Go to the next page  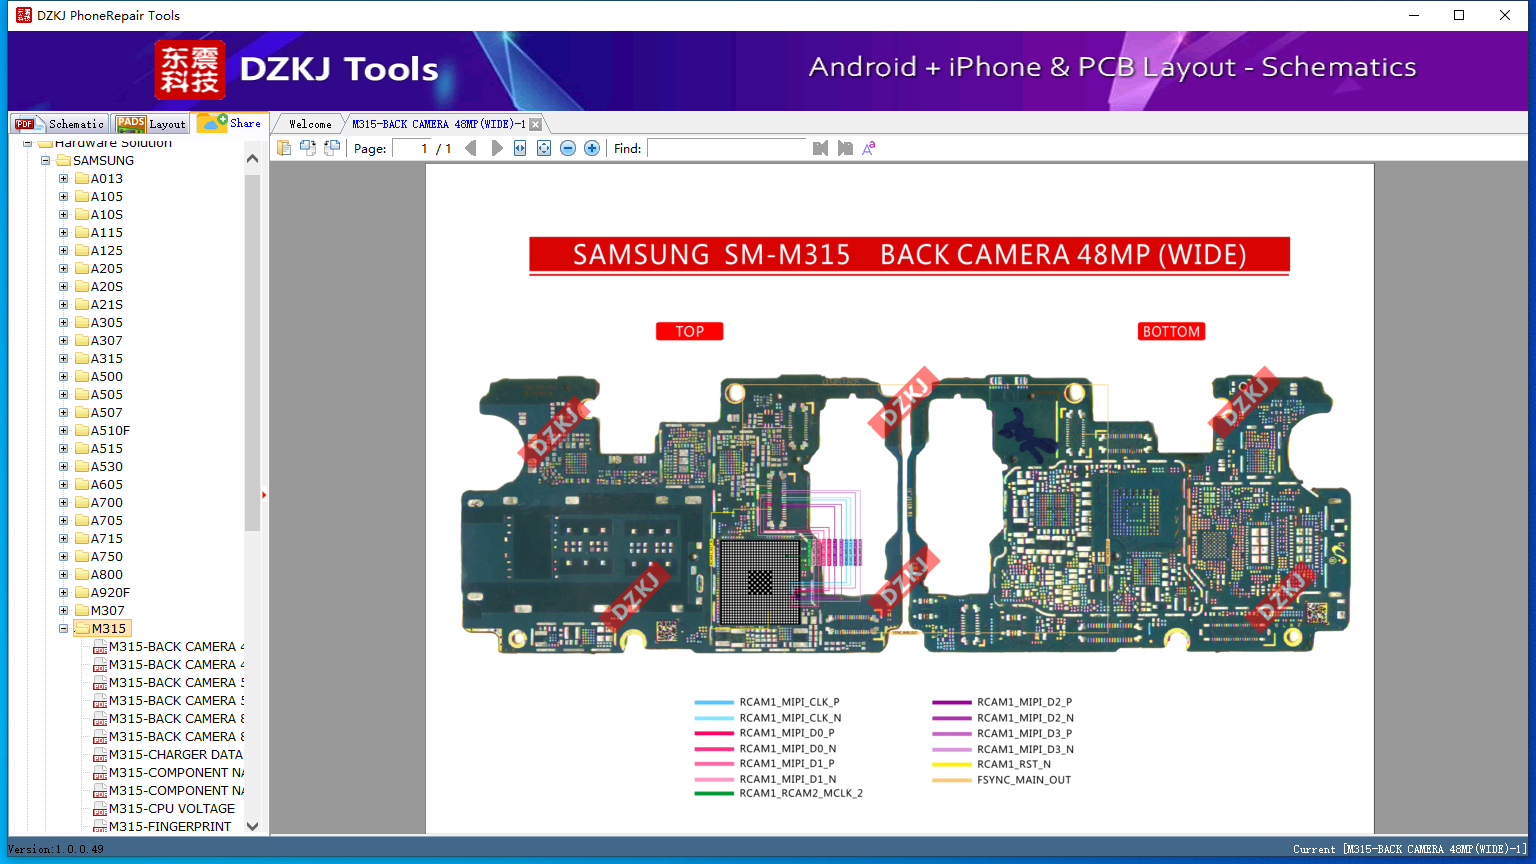click(x=496, y=148)
